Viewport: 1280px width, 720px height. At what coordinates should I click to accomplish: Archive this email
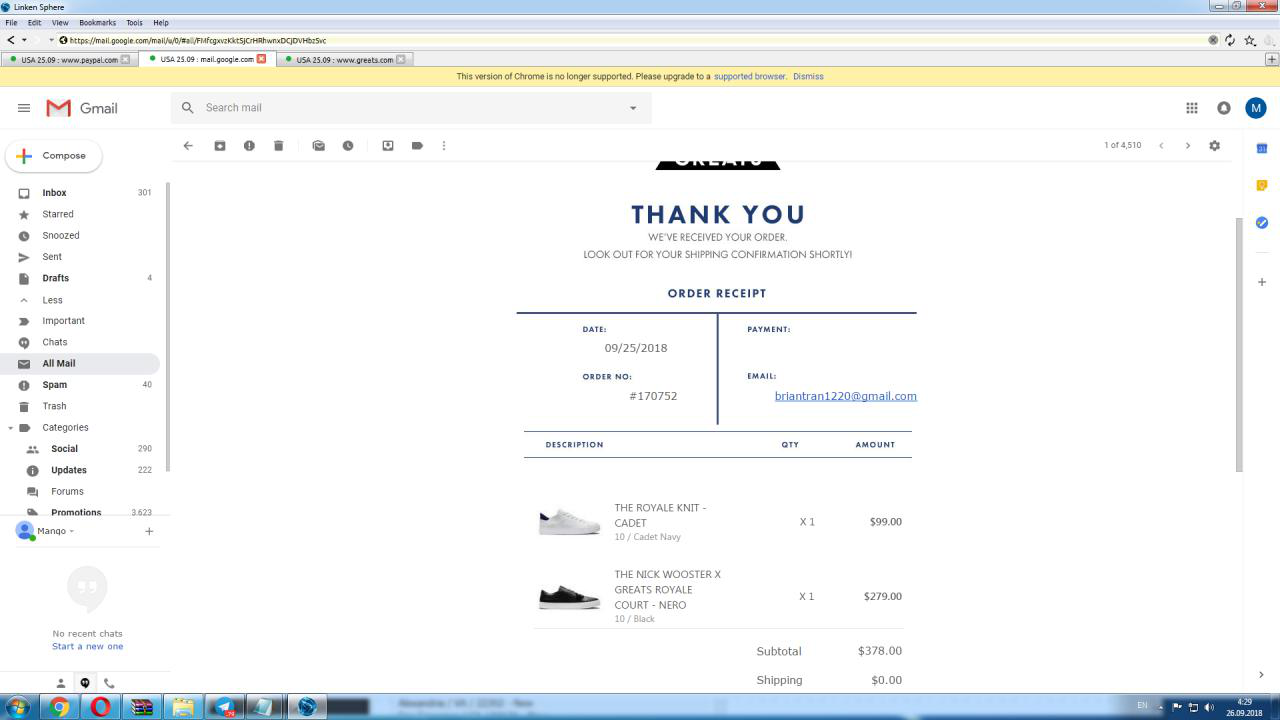click(x=220, y=146)
